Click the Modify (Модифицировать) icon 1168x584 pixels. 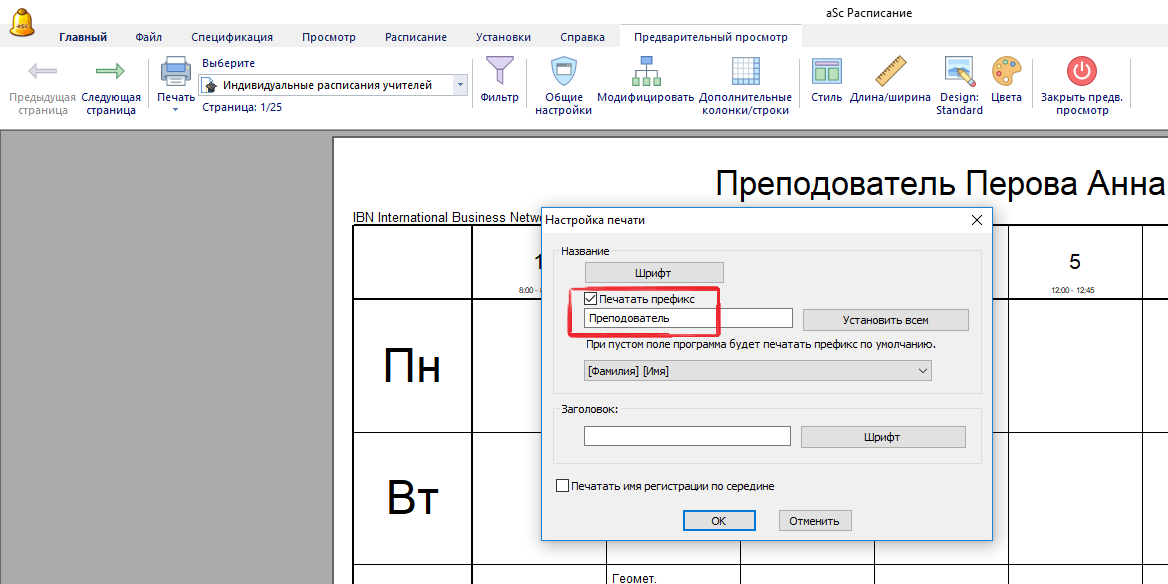point(645,73)
